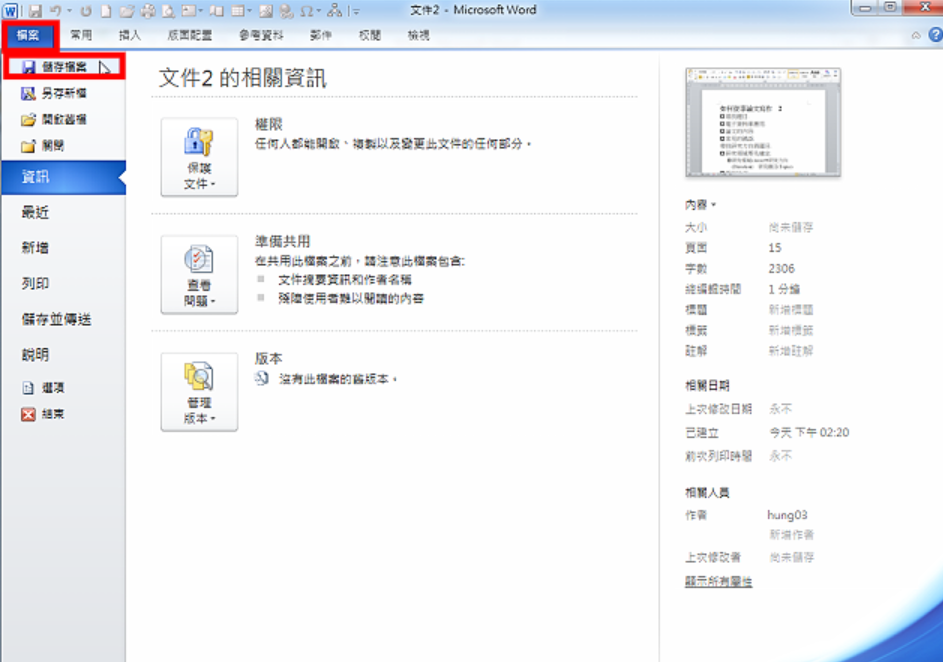Image resolution: width=943 pixels, height=662 pixels.
Task: Switch to the 郵件 Mailings tab
Action: coord(321,35)
